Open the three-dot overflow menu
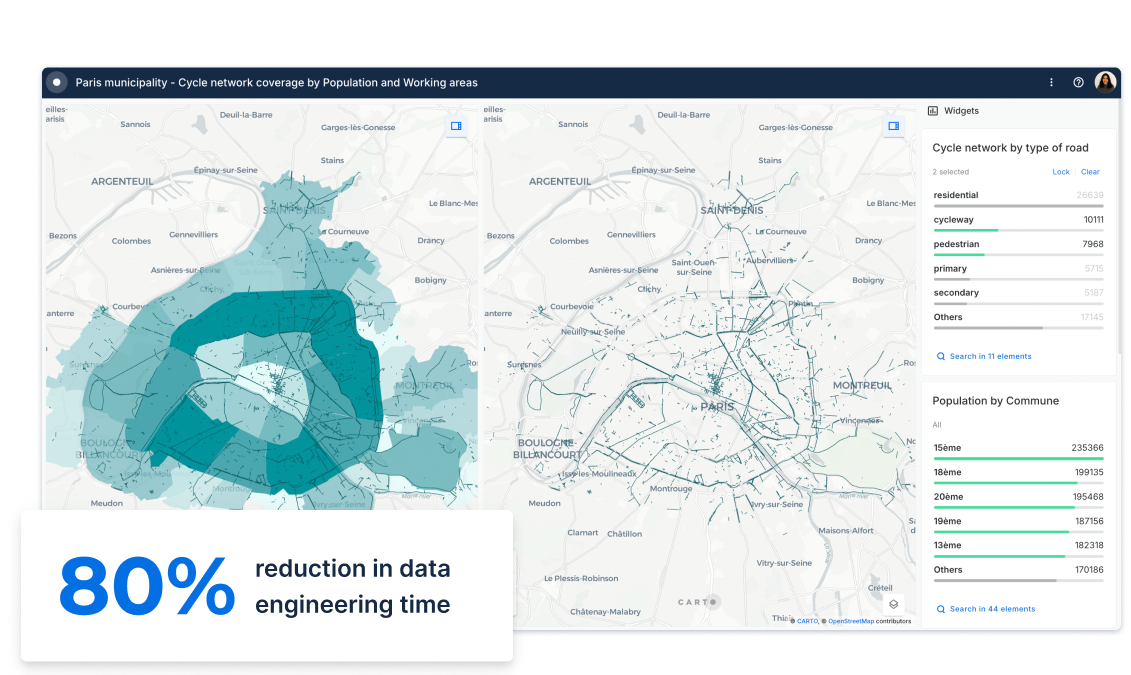The width and height of the screenshot is (1131, 675). (1051, 82)
